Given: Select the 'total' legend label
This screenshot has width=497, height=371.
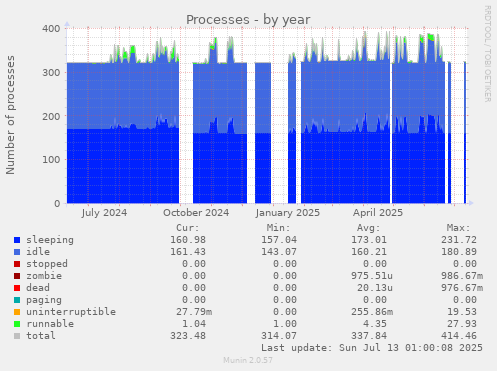Looking at the screenshot, I should point(41,336).
